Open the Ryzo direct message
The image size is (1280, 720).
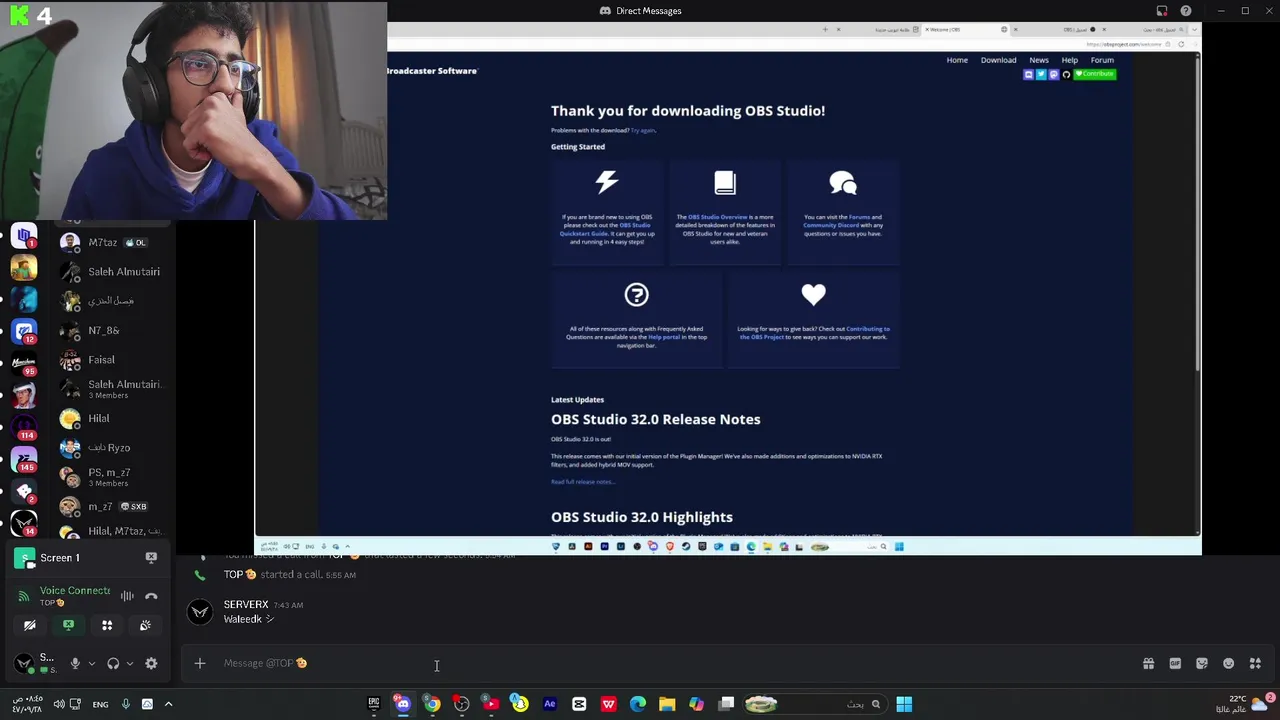click(x=112, y=447)
